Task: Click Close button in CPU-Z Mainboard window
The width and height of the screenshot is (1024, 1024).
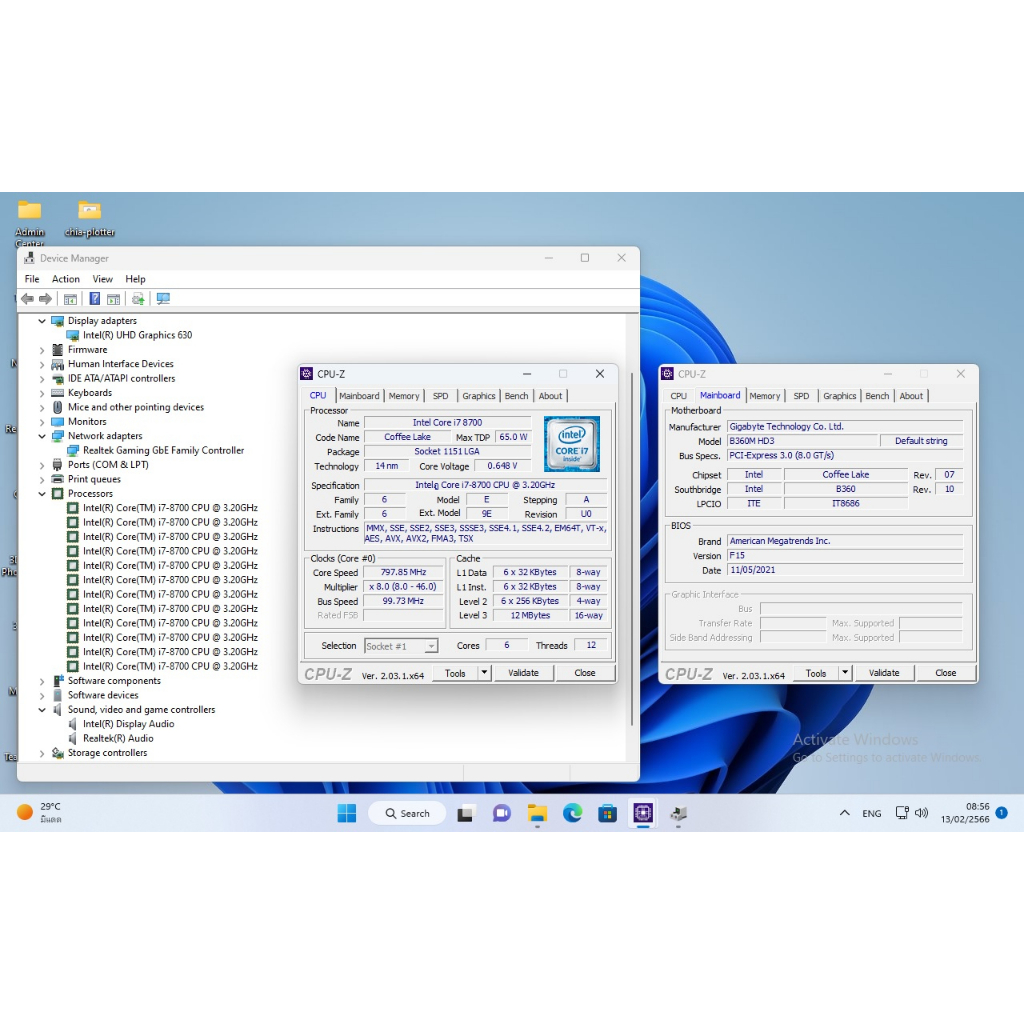Action: pos(945,673)
